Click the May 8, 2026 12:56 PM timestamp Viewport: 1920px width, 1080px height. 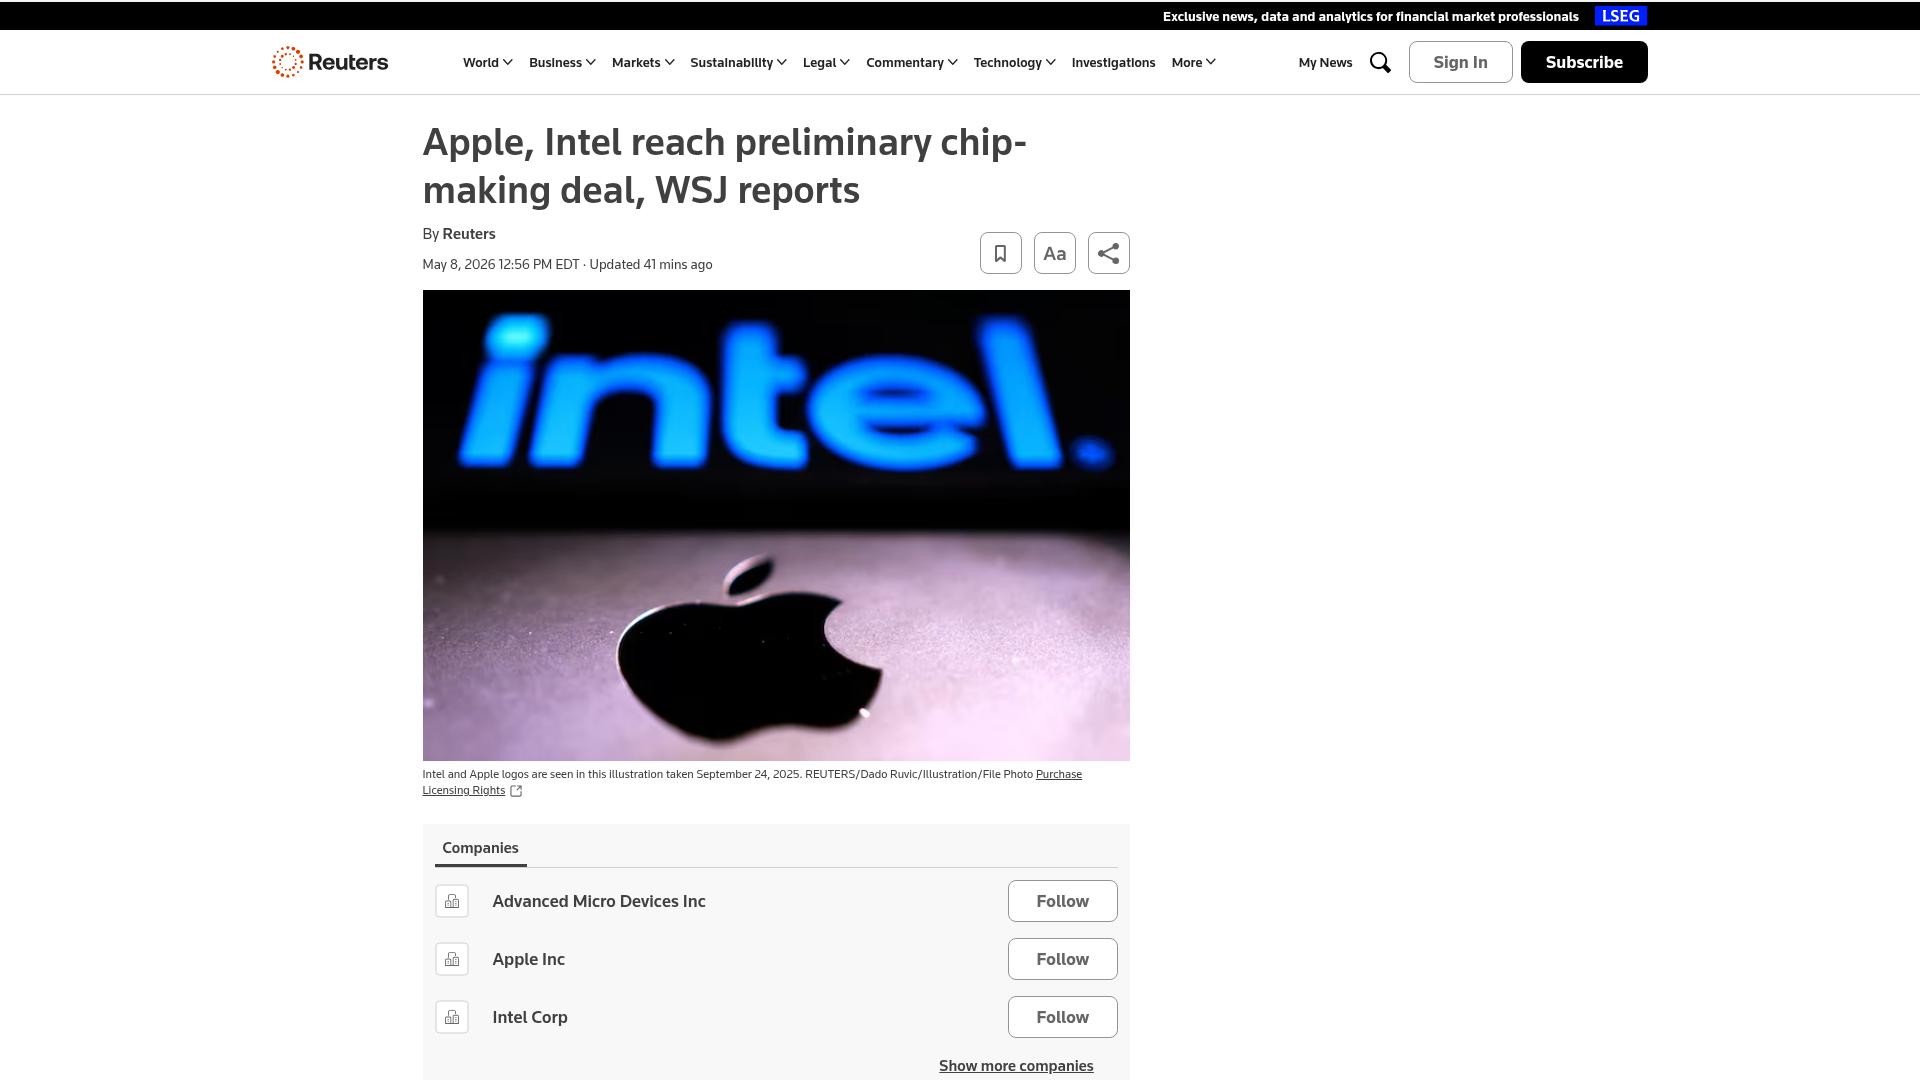coord(501,265)
